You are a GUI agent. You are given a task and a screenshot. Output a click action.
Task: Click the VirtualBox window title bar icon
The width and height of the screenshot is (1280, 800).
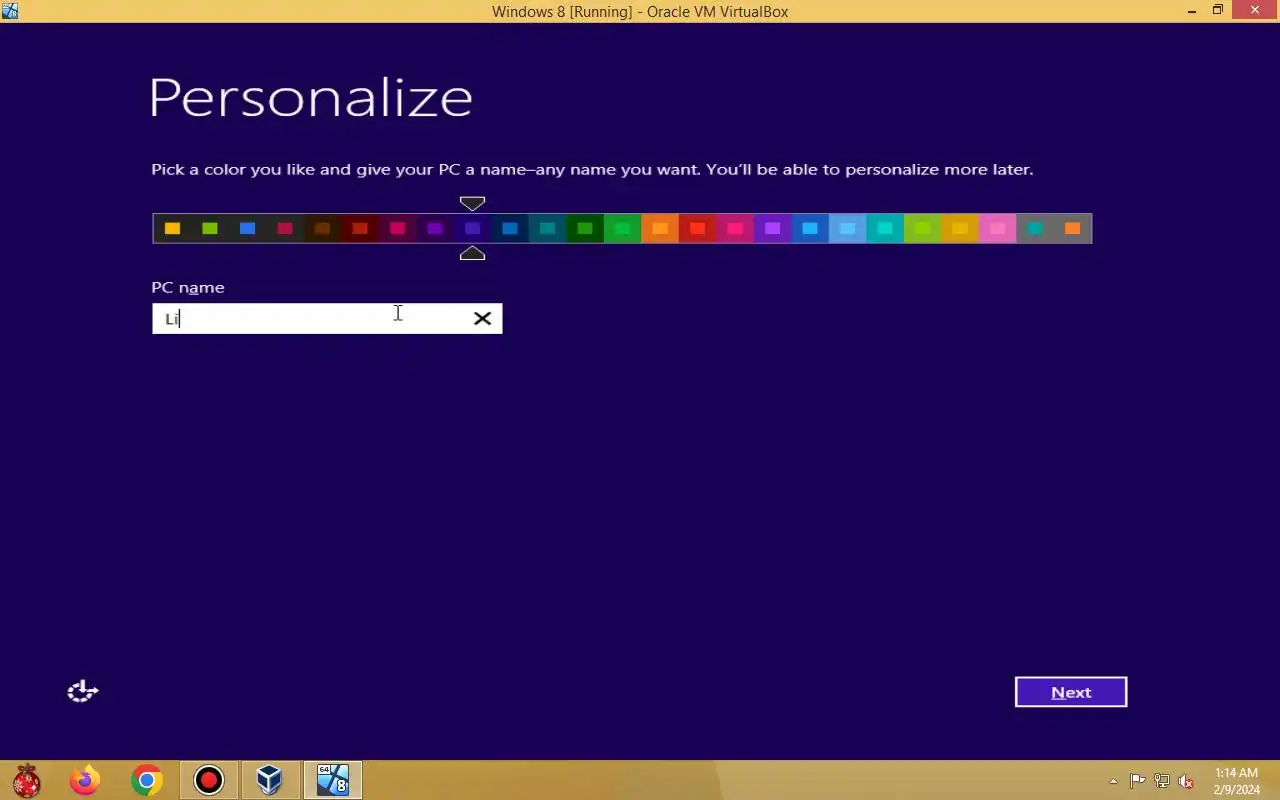(x=10, y=11)
